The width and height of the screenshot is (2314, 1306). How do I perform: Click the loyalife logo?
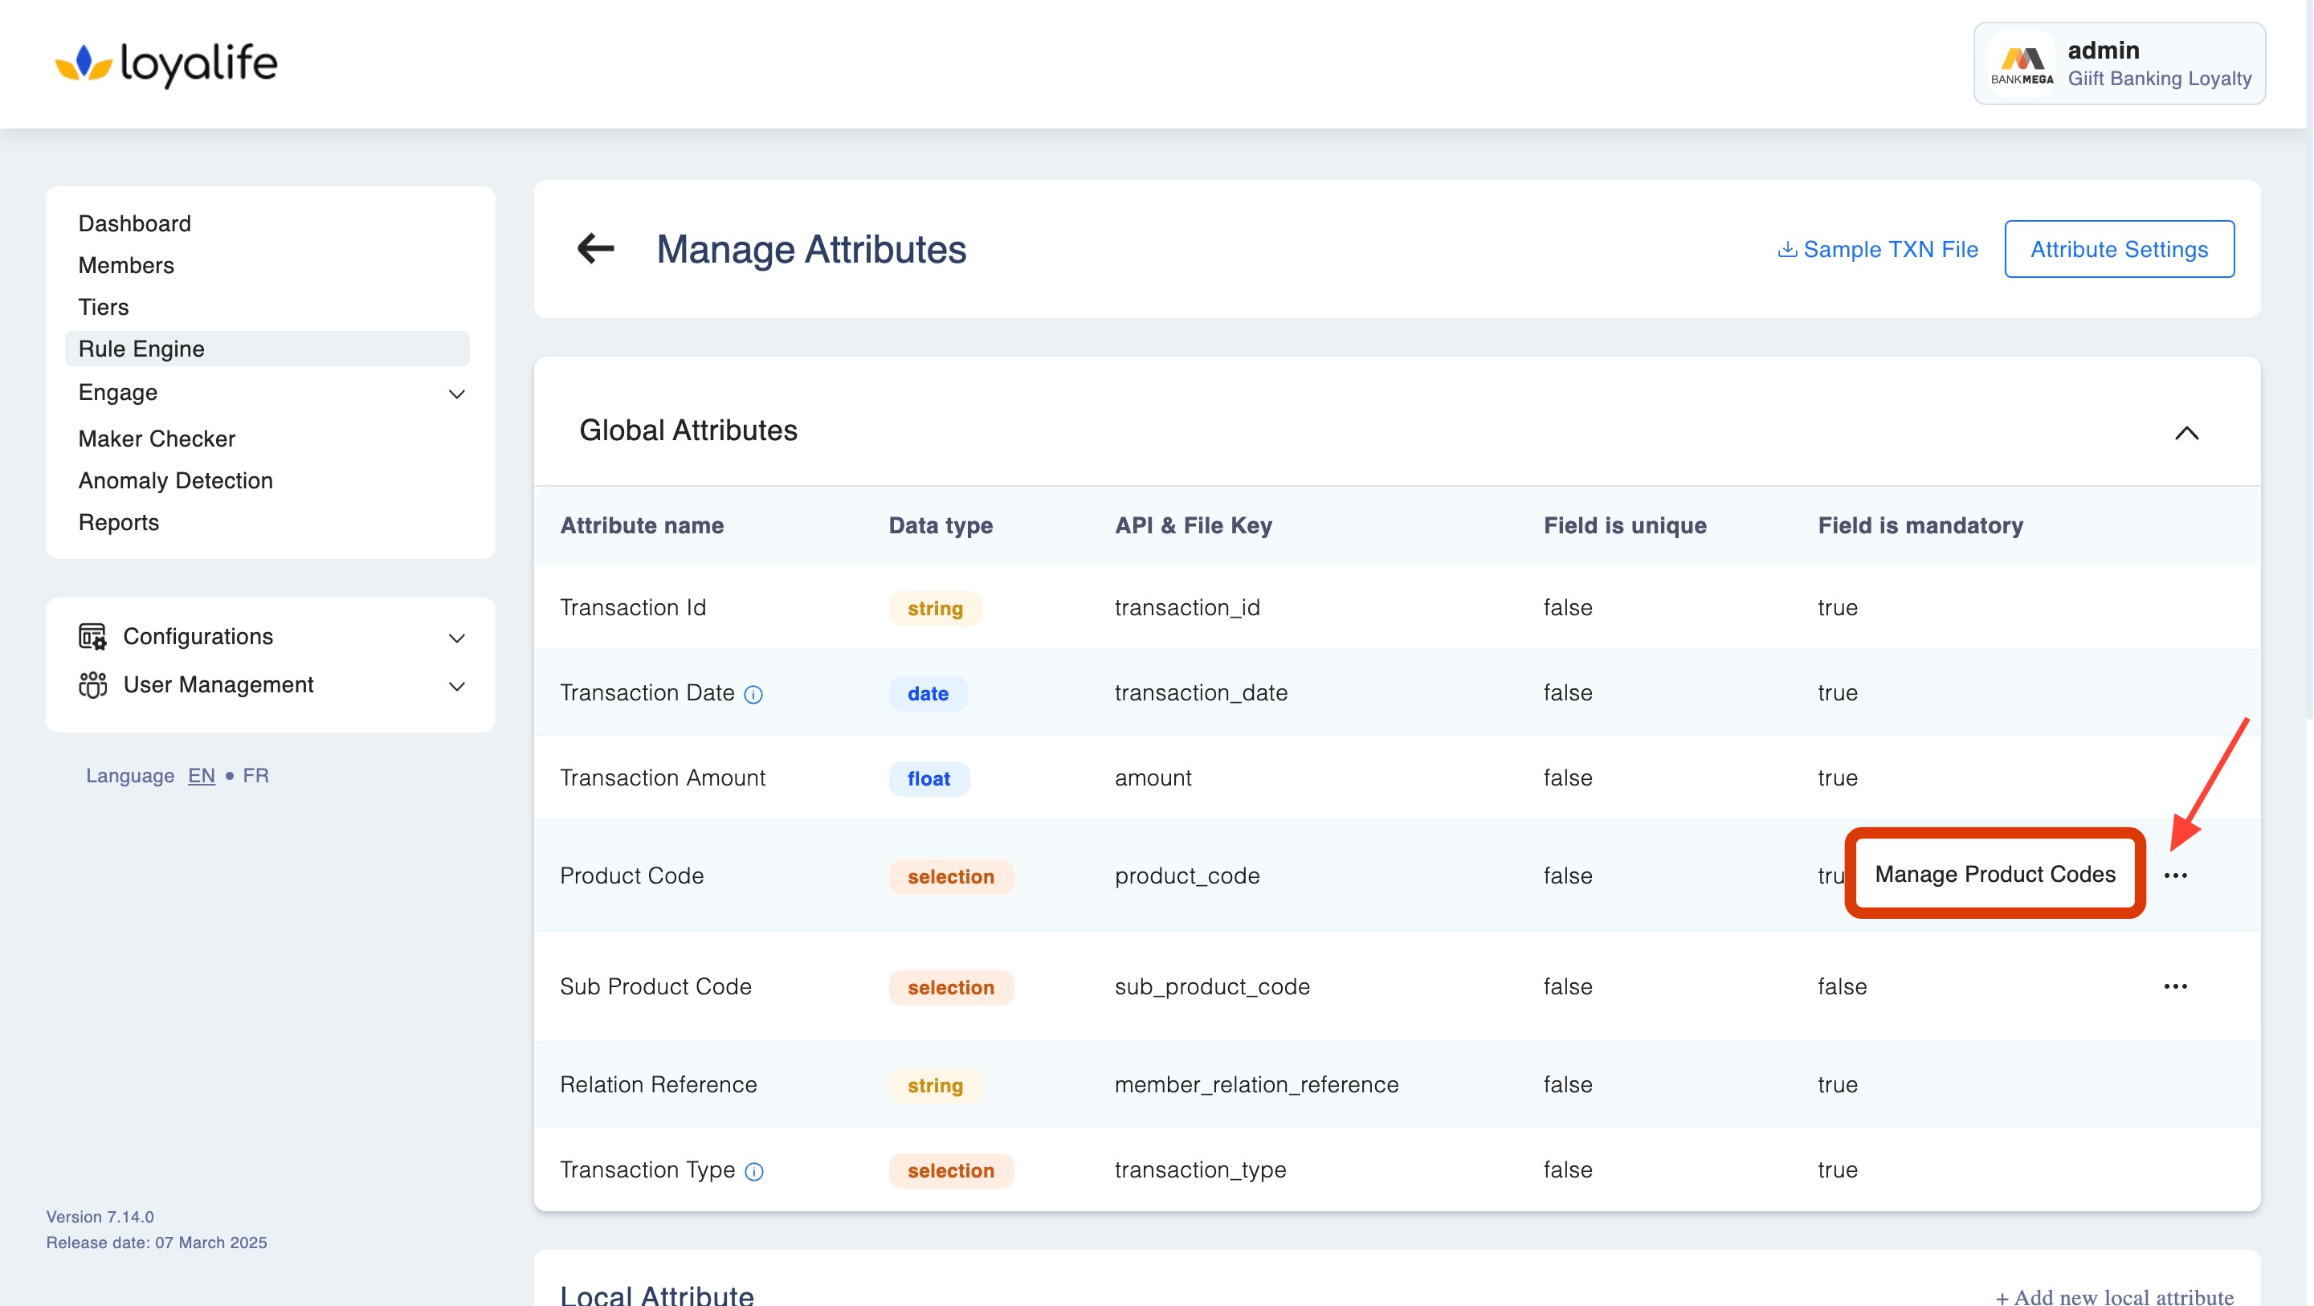[166, 63]
